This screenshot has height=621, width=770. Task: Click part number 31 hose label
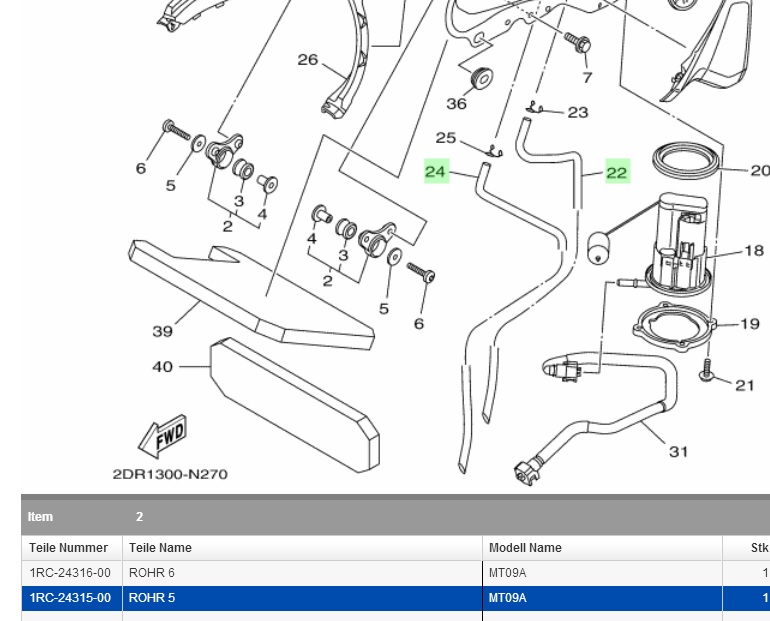(x=678, y=452)
